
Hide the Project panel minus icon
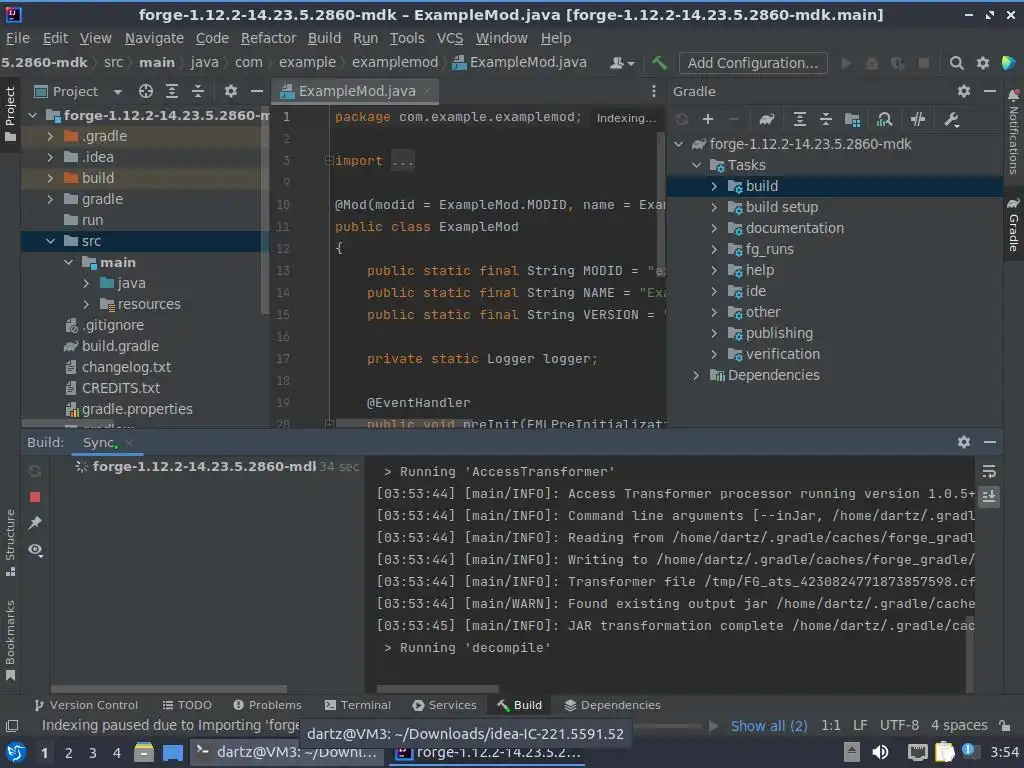pos(257,91)
